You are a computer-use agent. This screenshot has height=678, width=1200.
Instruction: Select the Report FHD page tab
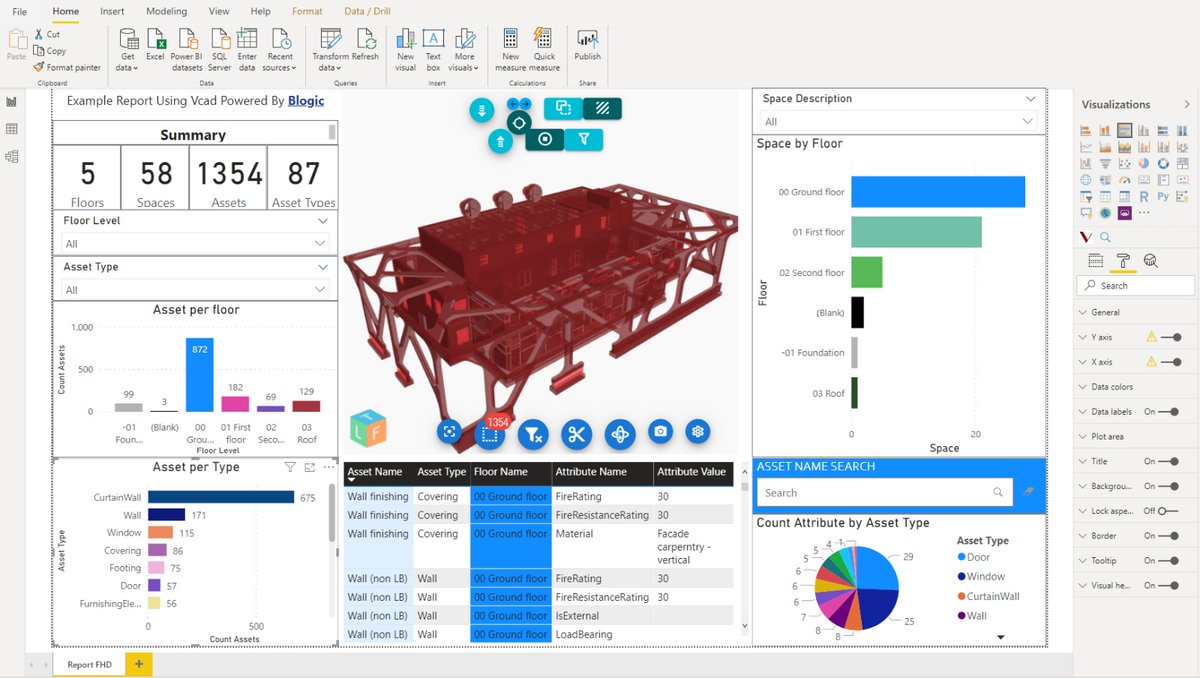click(89, 664)
